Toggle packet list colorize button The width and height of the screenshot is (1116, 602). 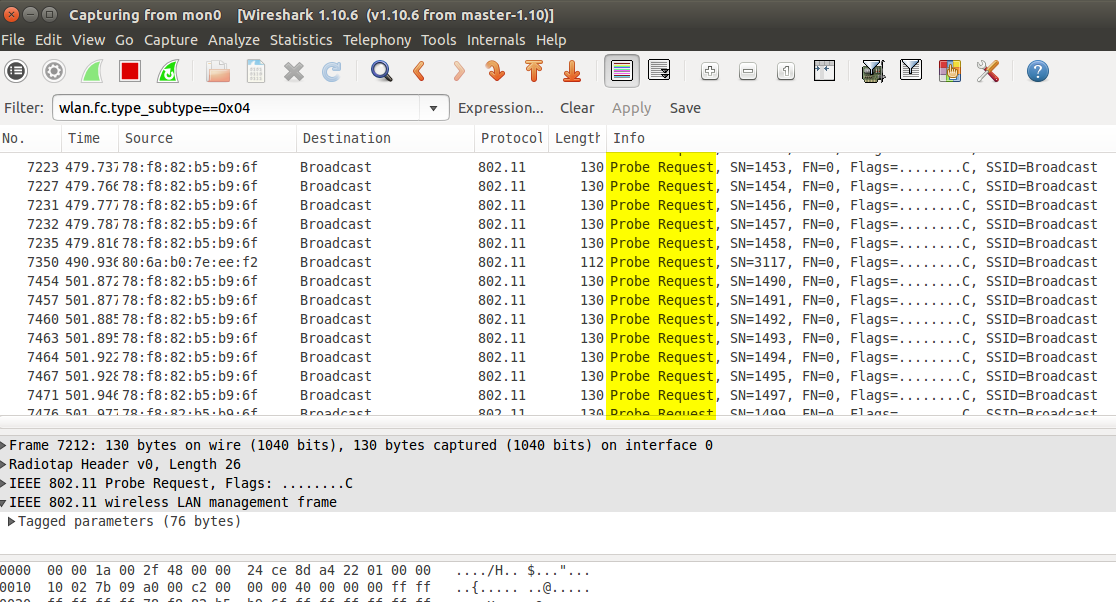pos(621,71)
